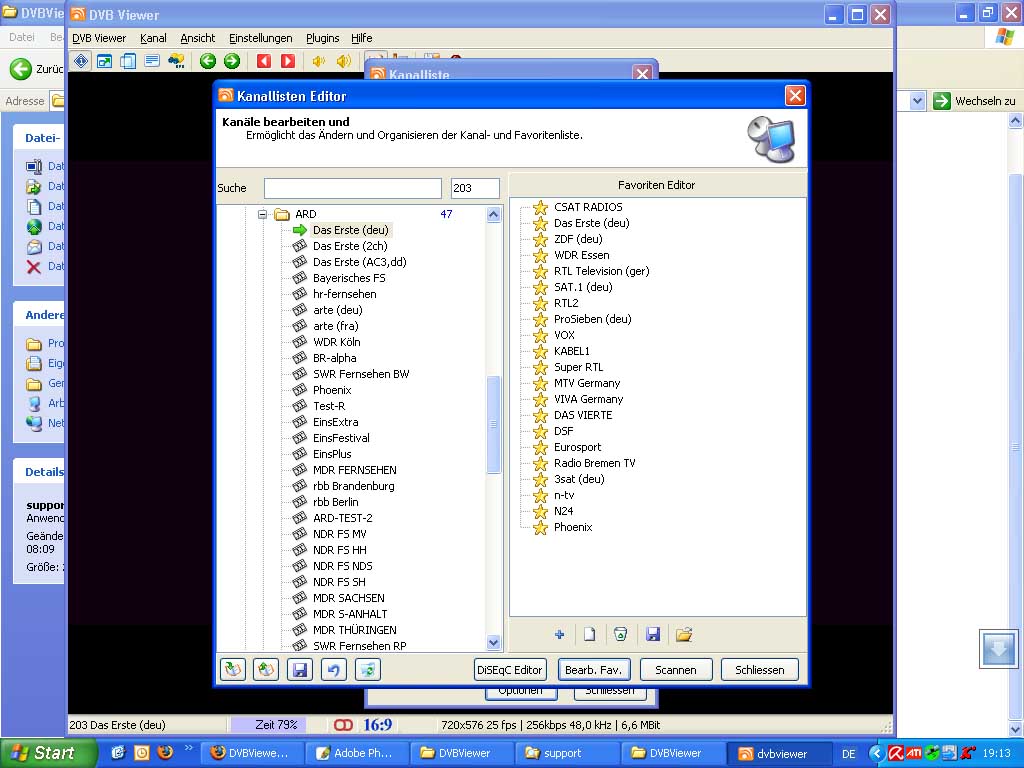
Task: Click the second speaker volume icon
Action: [344, 62]
